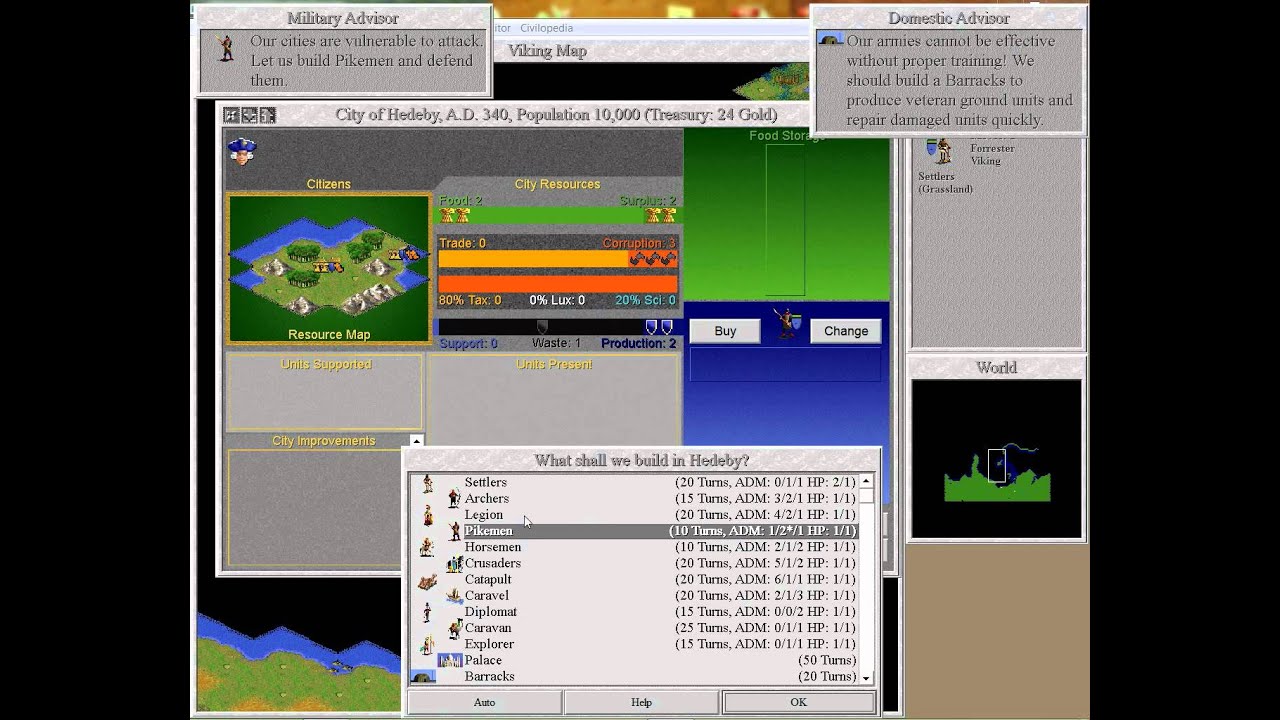The width and height of the screenshot is (1280, 720).
Task: Select Crusaders in the build list
Action: click(x=660, y=563)
